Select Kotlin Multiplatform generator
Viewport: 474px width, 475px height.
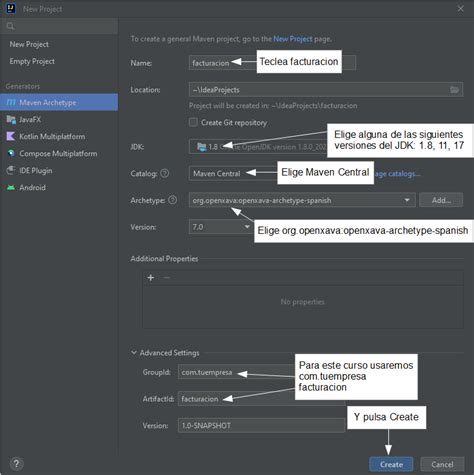click(59, 136)
